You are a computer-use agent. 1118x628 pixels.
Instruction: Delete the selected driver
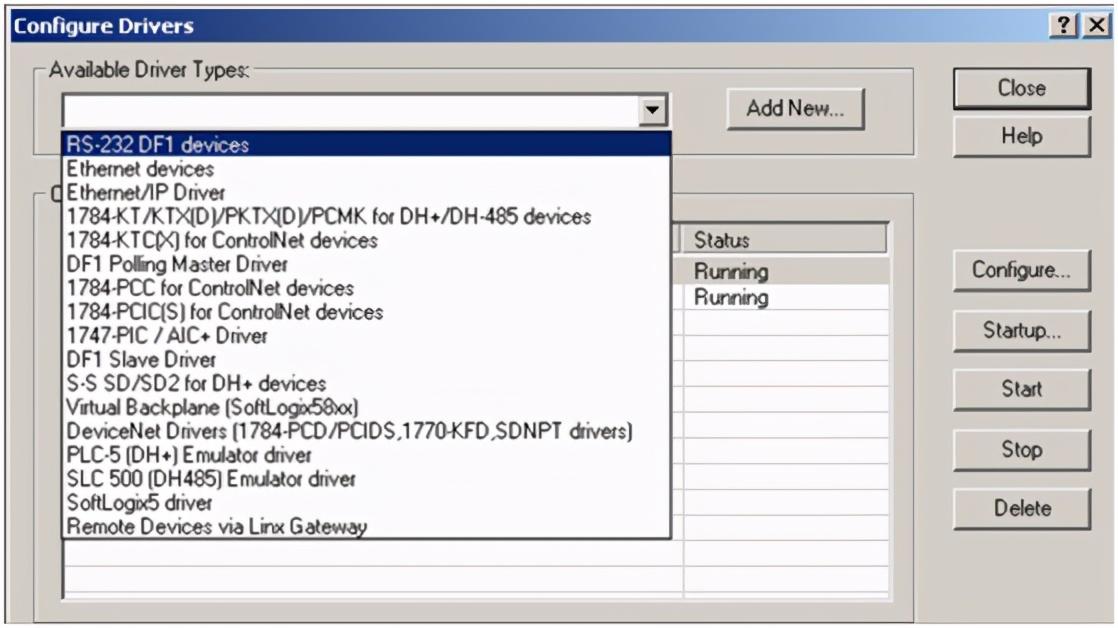pyautogui.click(x=1022, y=508)
